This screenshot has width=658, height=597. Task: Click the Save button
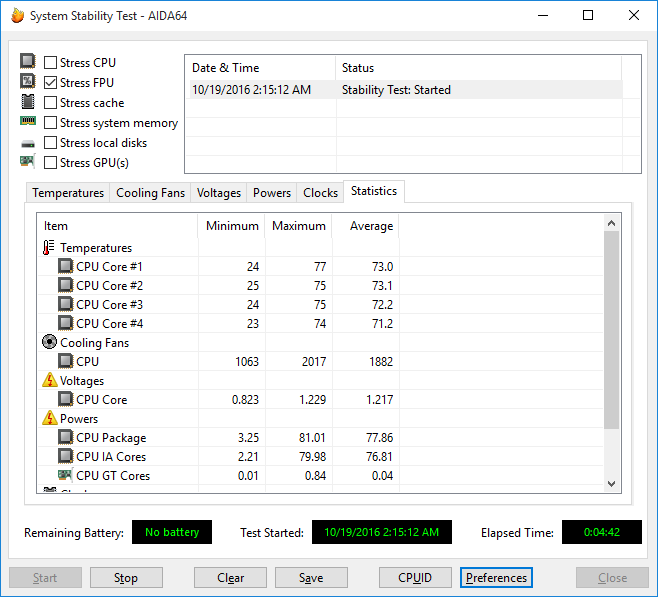[x=311, y=578]
